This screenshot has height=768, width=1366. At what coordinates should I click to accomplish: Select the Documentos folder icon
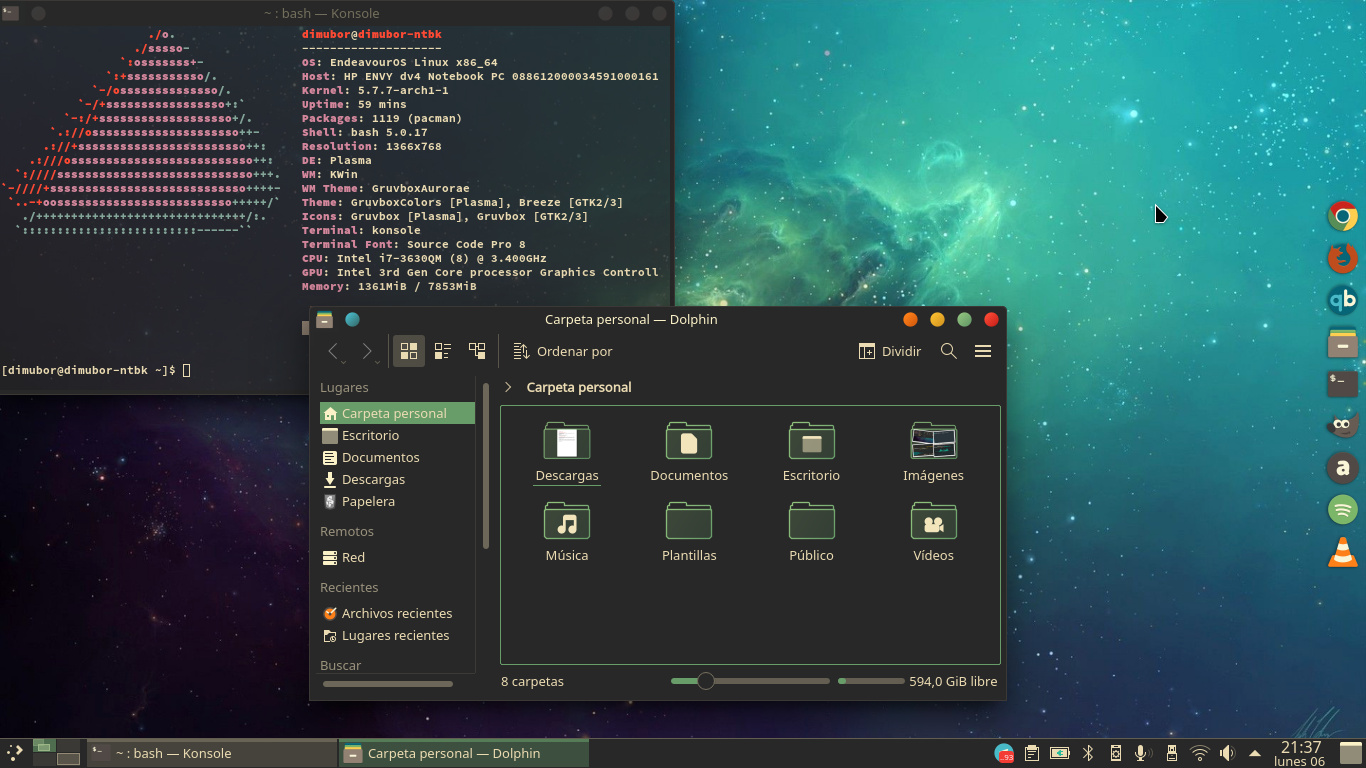pyautogui.click(x=689, y=441)
